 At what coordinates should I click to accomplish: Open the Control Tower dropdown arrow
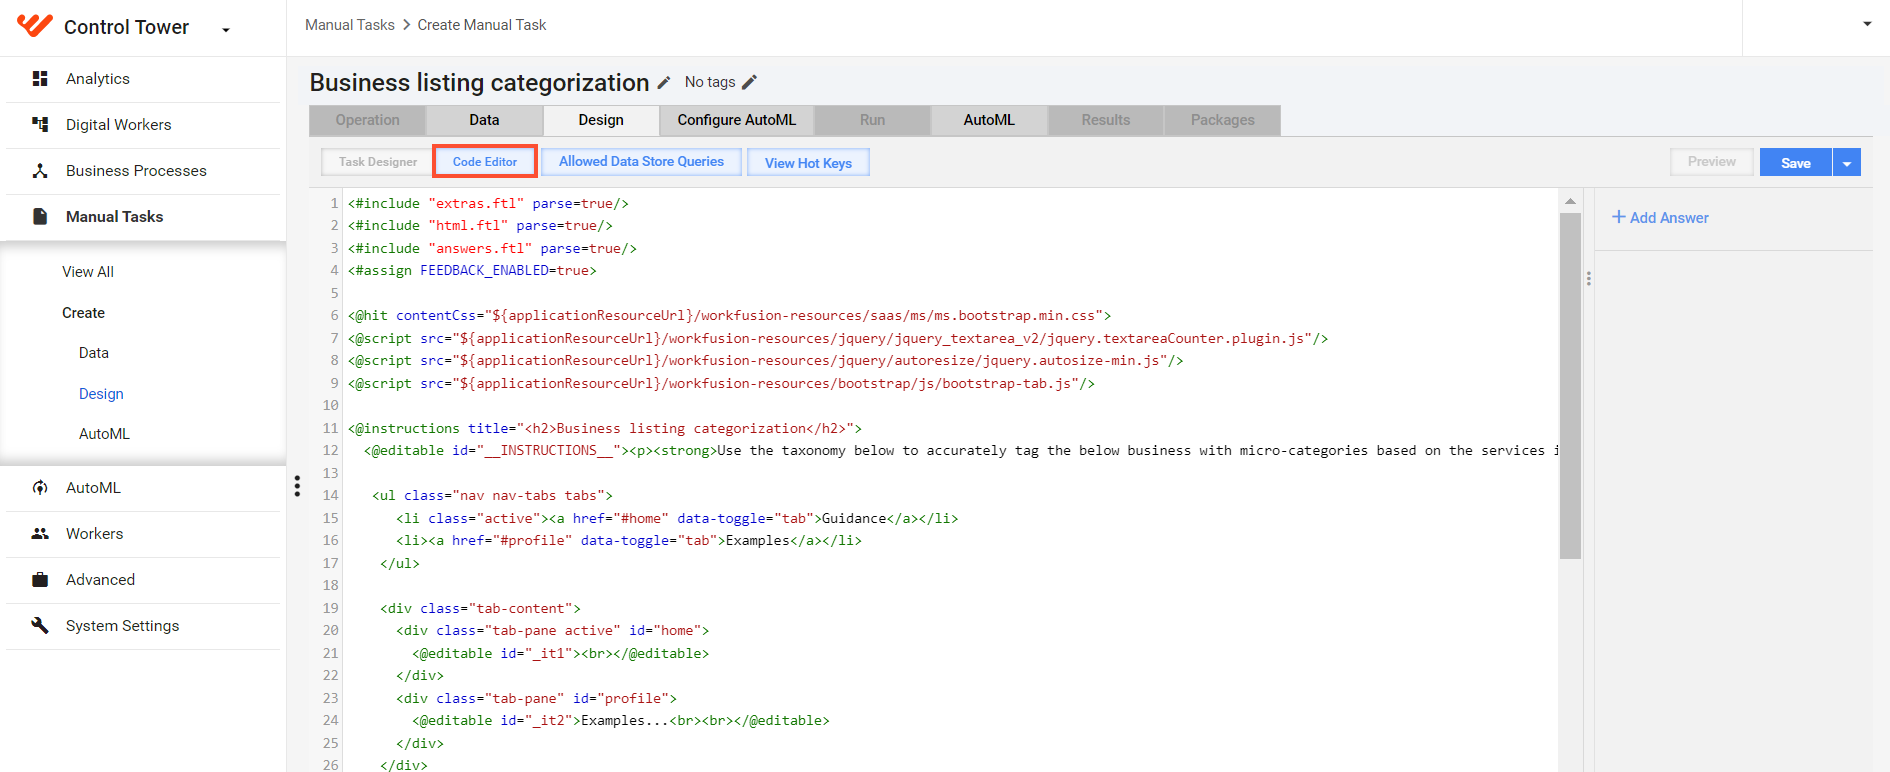click(226, 30)
